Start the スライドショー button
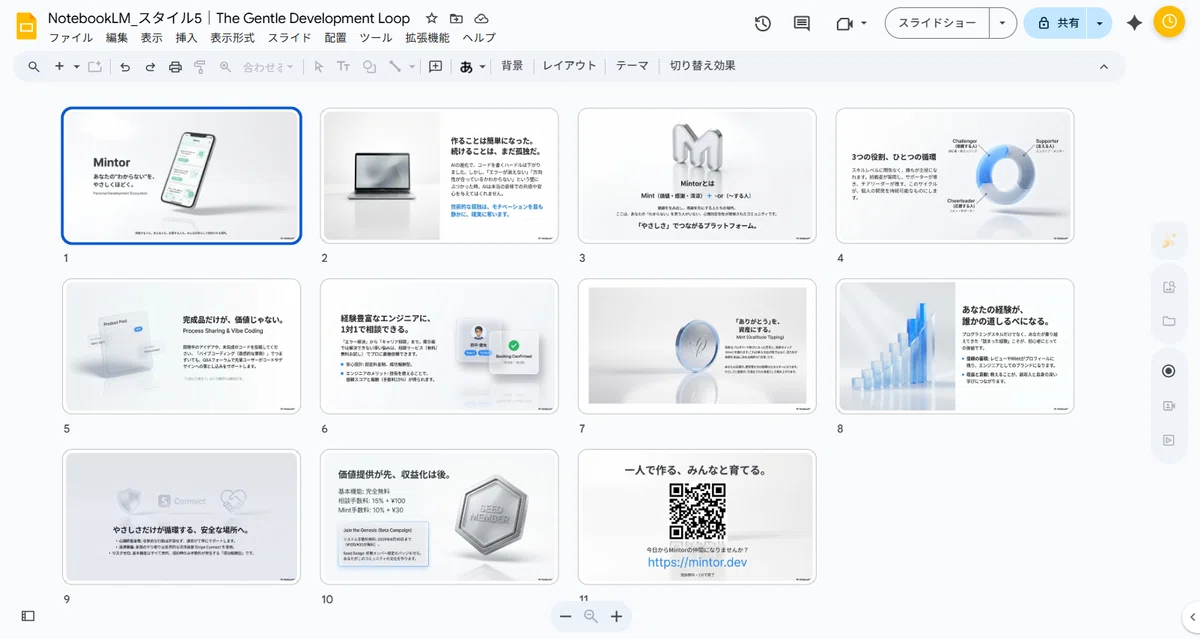 [937, 23]
